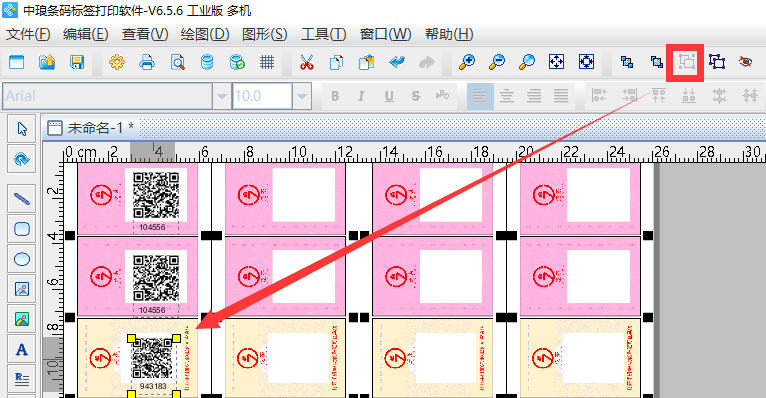Select the Zoom In magnifier
The width and height of the screenshot is (766, 398).
[467, 62]
